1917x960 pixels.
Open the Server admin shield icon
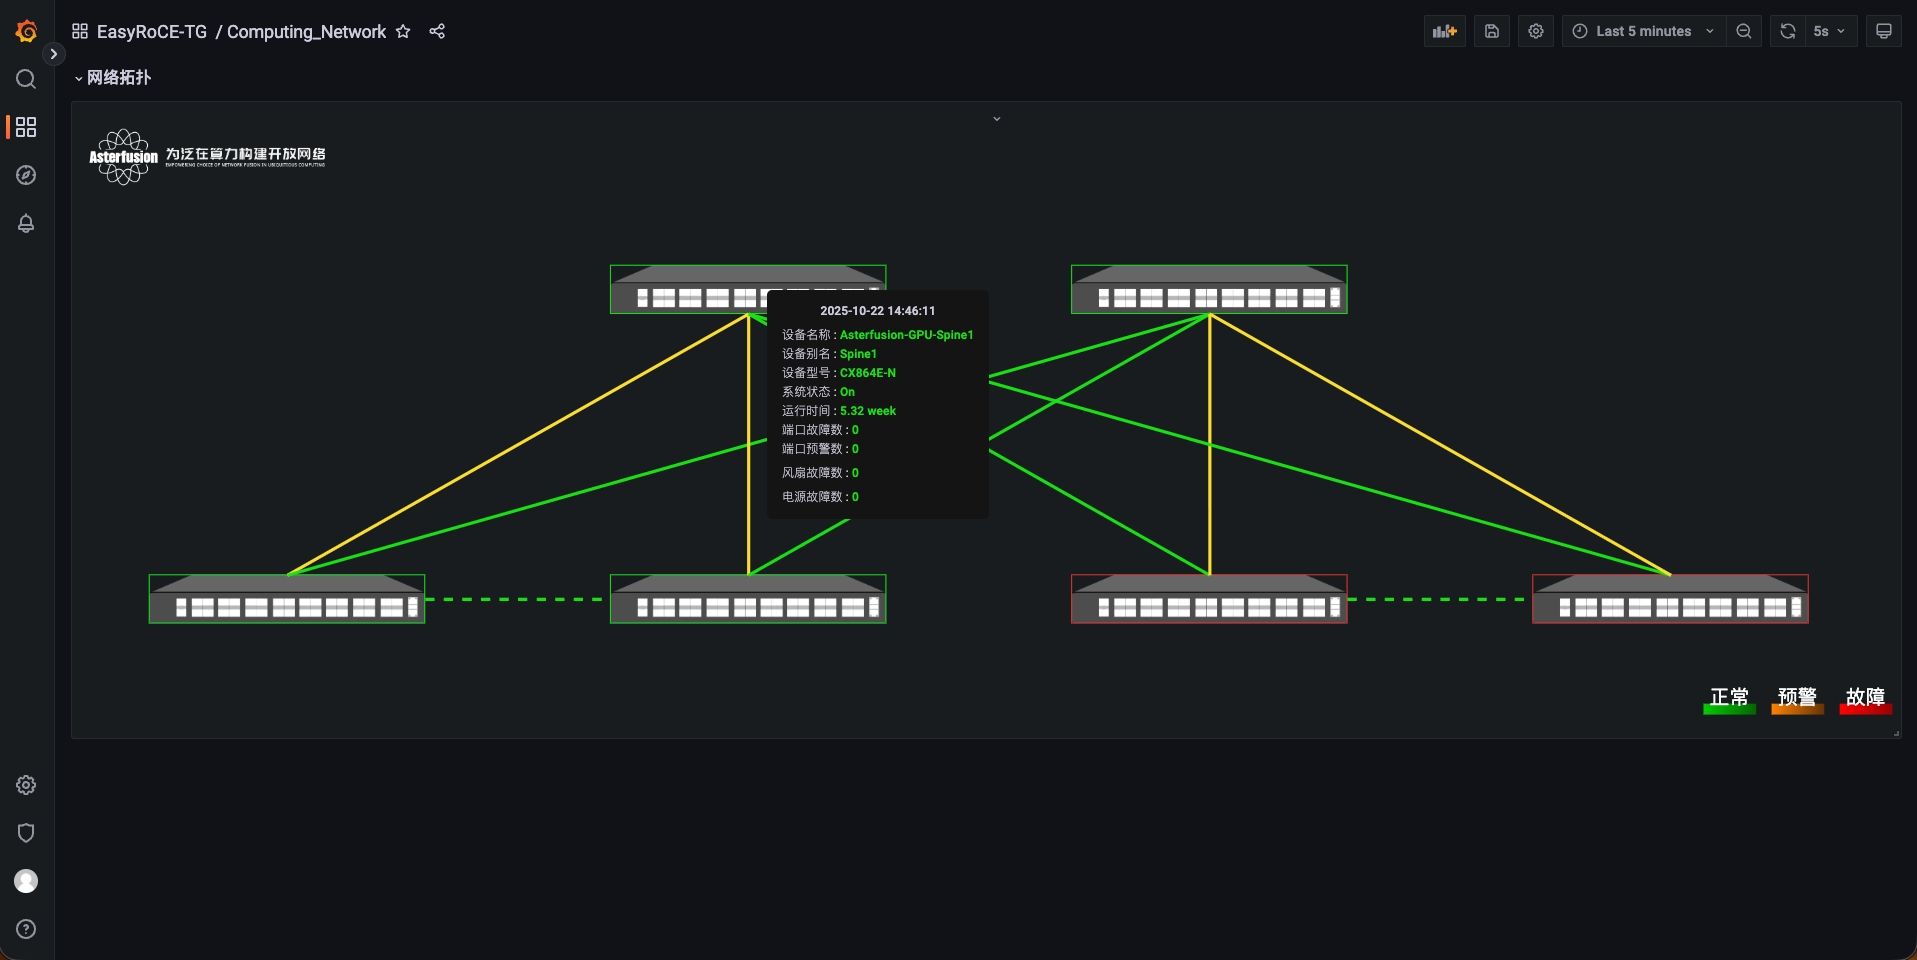[26, 833]
